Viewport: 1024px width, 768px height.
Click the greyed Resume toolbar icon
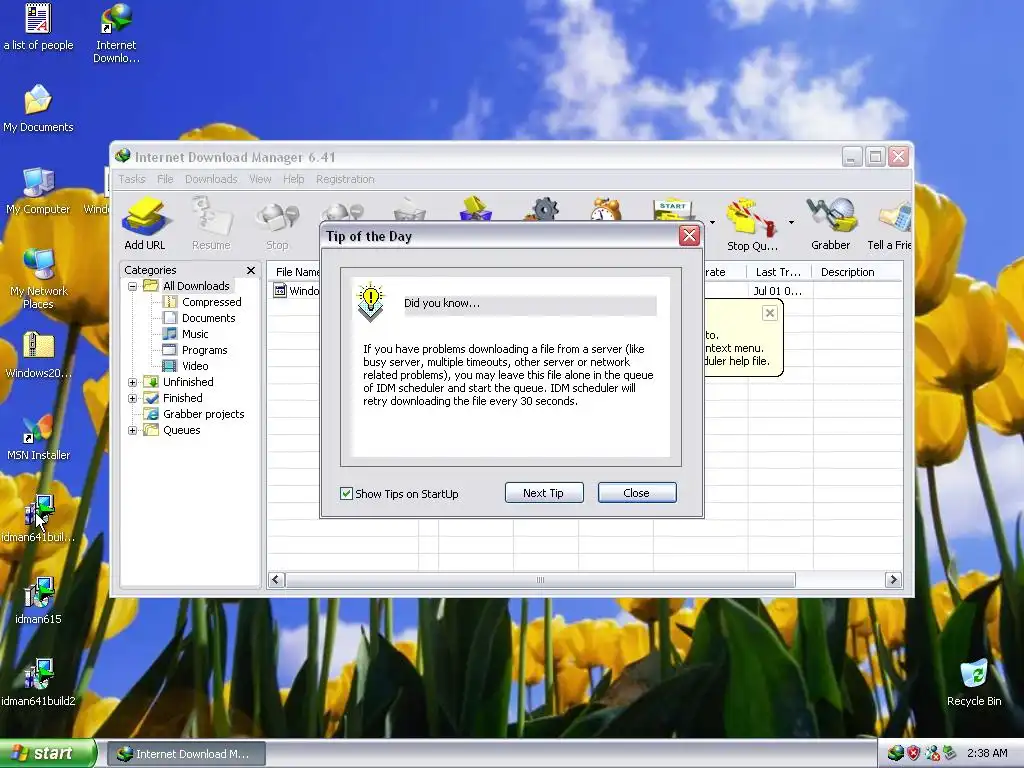point(211,224)
